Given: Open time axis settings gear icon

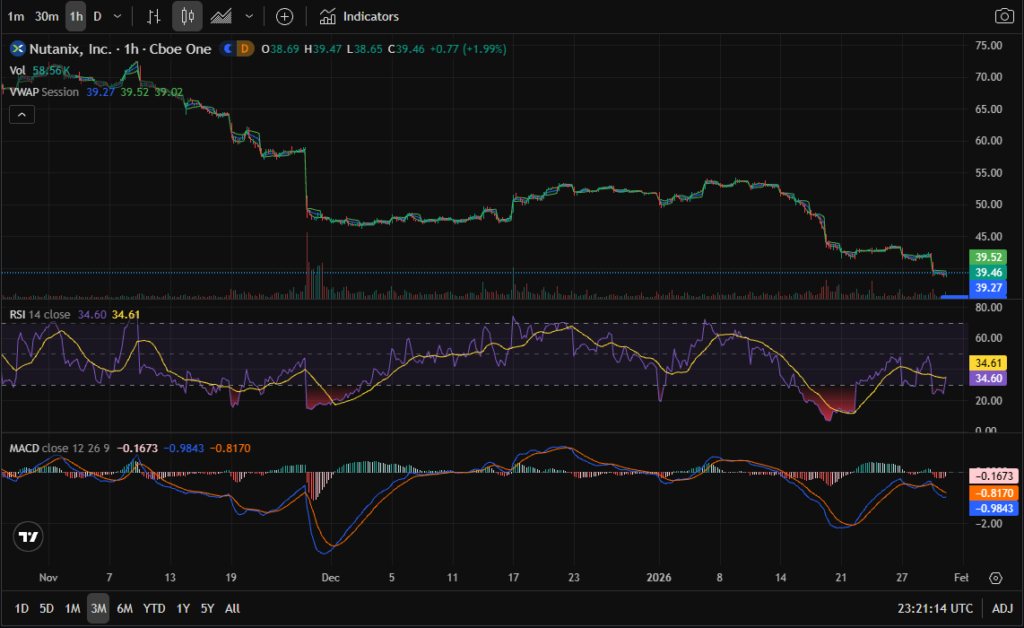Looking at the screenshot, I should (996, 578).
